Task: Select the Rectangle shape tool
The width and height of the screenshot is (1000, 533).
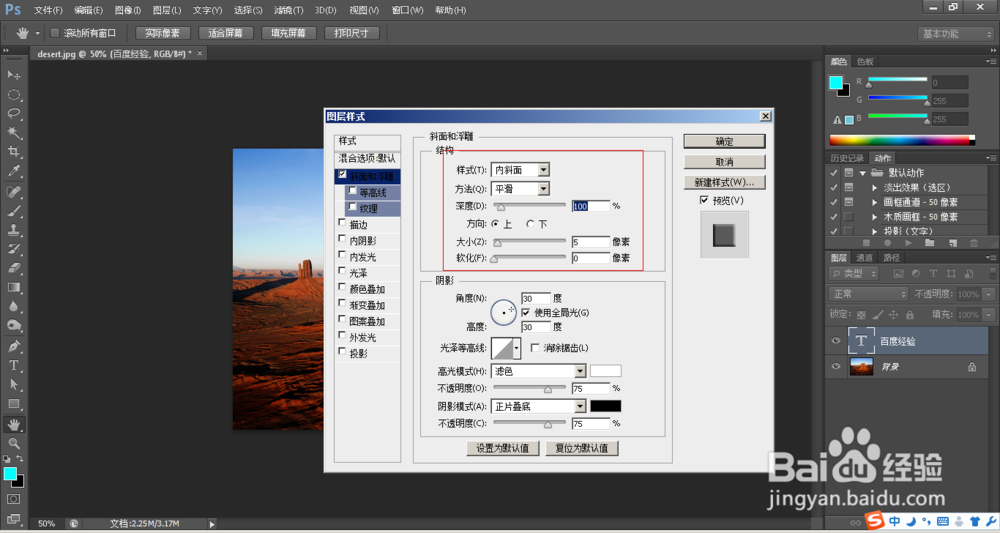Action: 13,404
